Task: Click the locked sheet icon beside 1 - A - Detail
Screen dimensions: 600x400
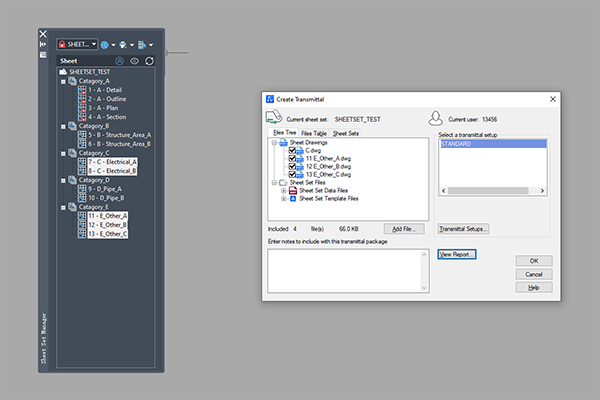Action: click(82, 90)
